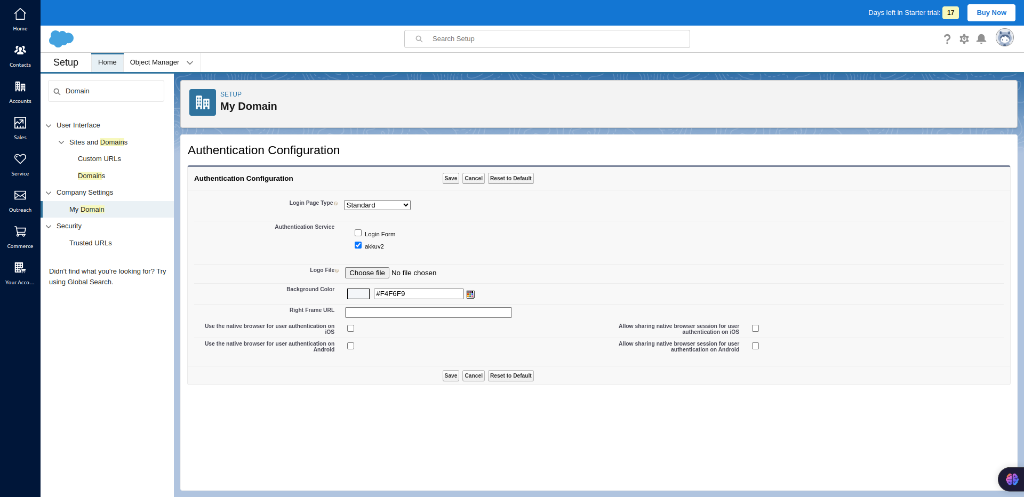Click the magnifier icon in Search Setup
This screenshot has height=497, width=1024.
419,39
